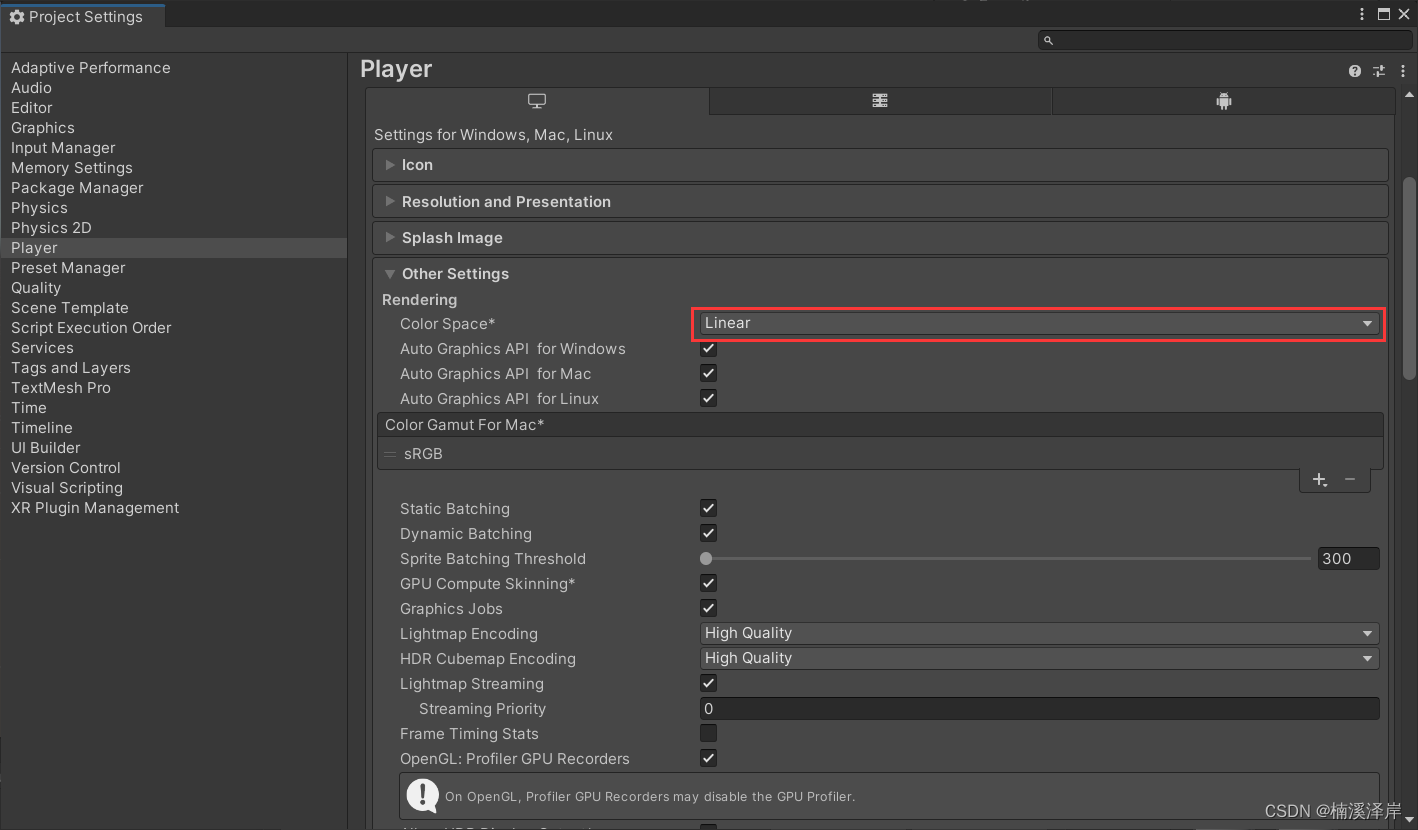Open Physics settings category
This screenshot has height=830, width=1418.
click(39, 208)
